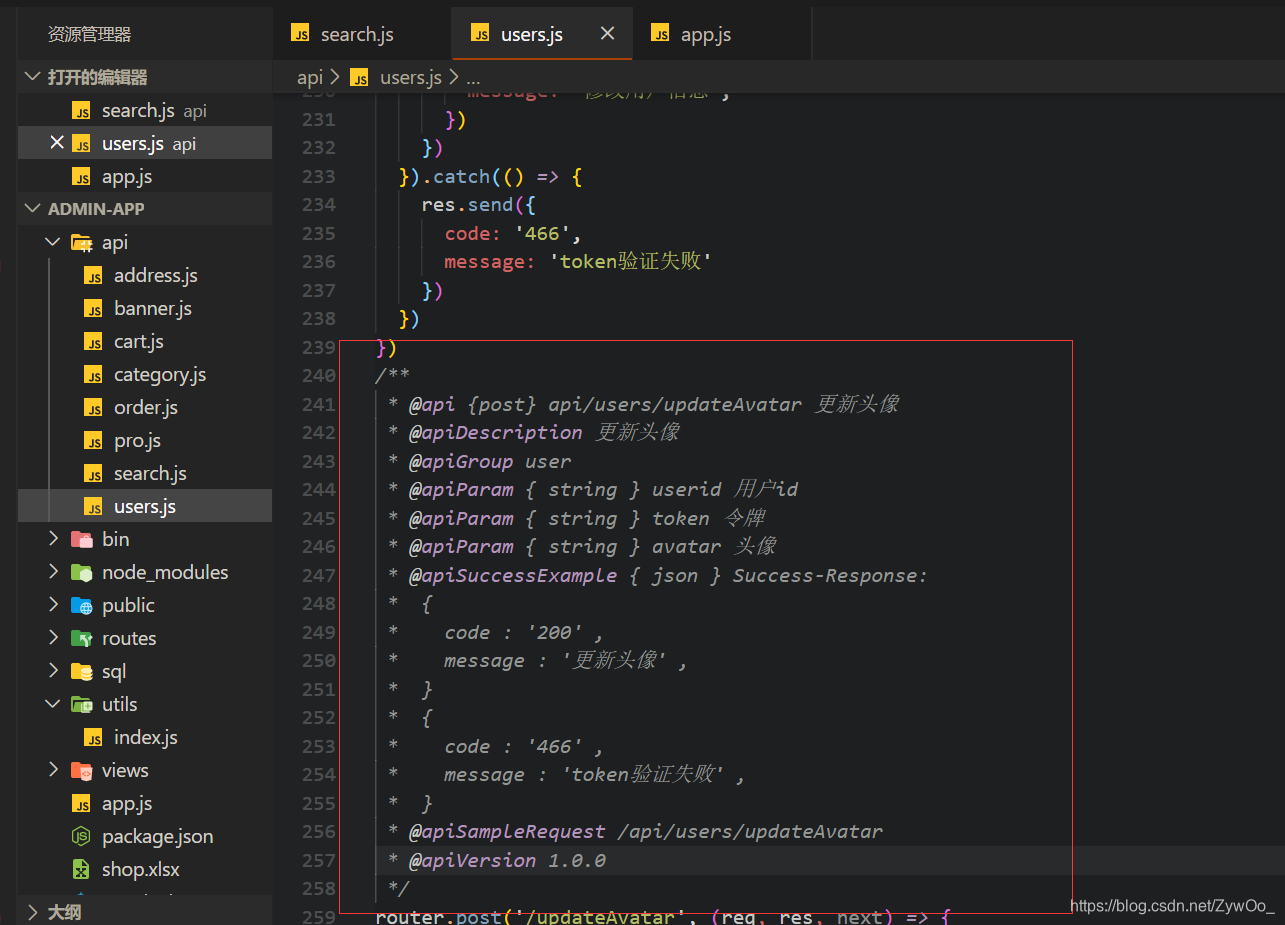Select users.js in the api folder tree
The image size is (1285, 925).
point(145,506)
